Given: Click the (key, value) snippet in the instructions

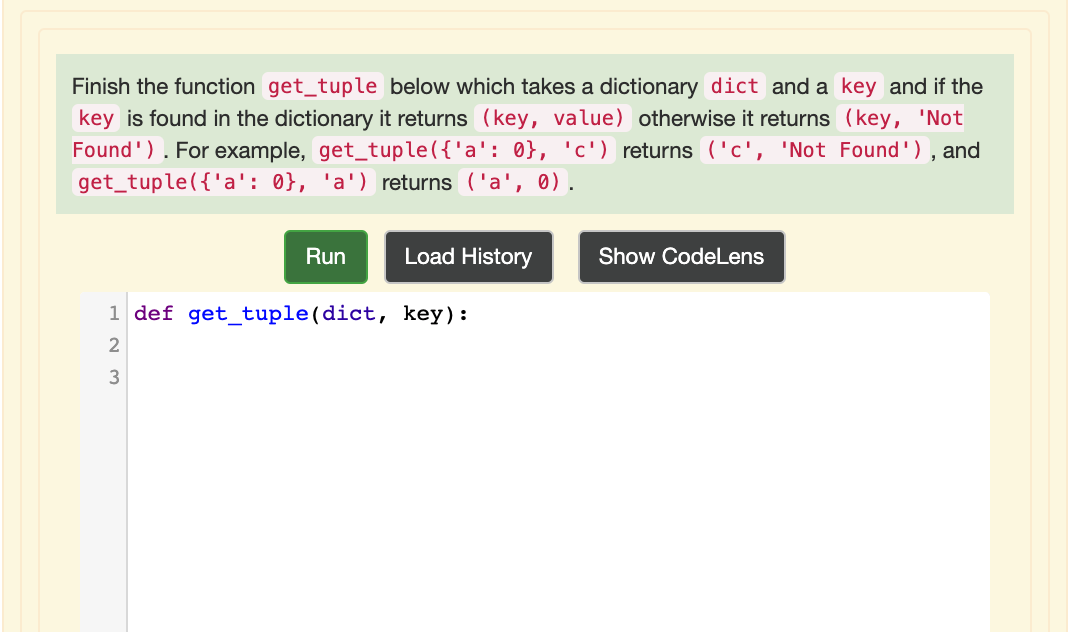Looking at the screenshot, I should point(552,118).
